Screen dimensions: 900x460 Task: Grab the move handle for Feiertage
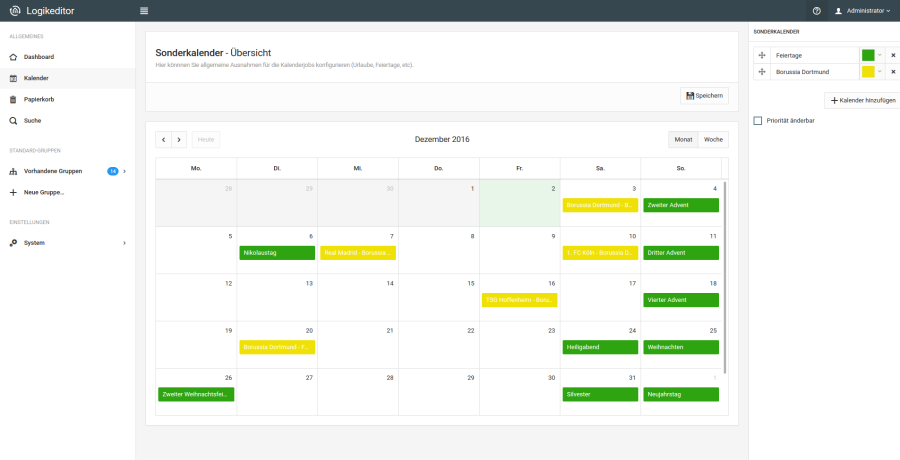(x=762, y=56)
